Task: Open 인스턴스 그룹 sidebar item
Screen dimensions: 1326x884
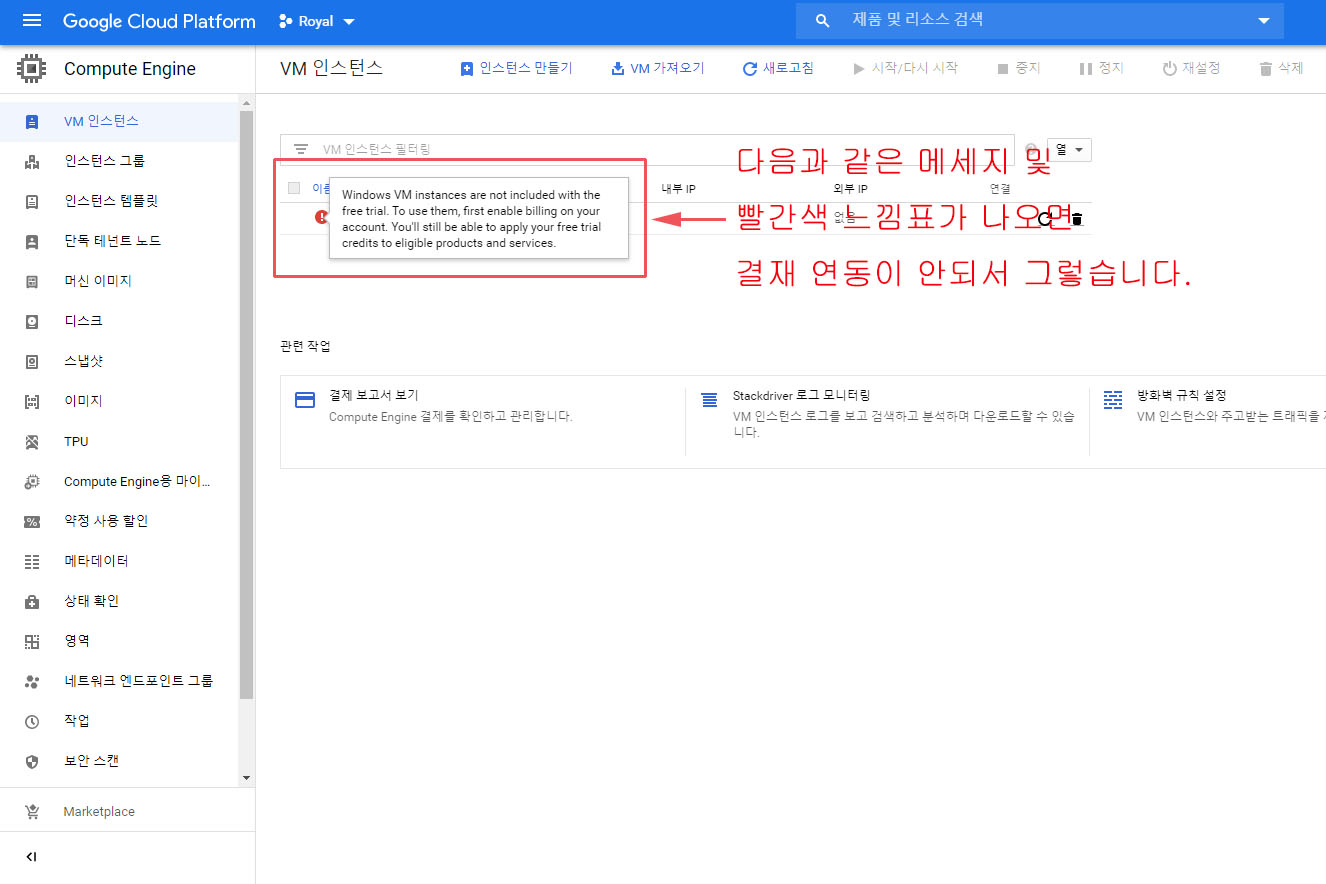Action: click(120, 161)
